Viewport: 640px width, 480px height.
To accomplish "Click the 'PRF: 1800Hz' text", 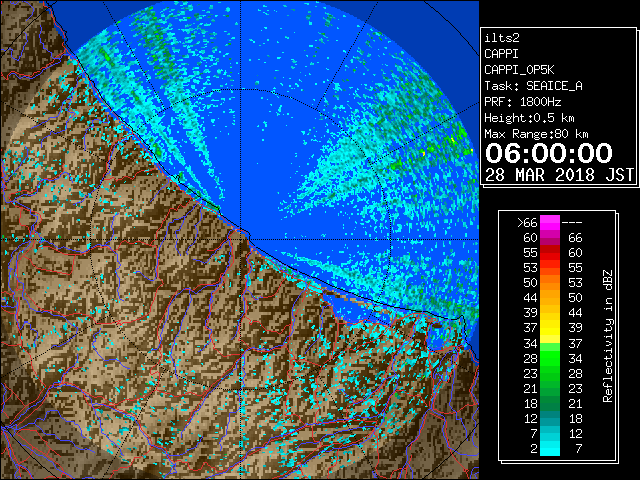I will [522, 102].
